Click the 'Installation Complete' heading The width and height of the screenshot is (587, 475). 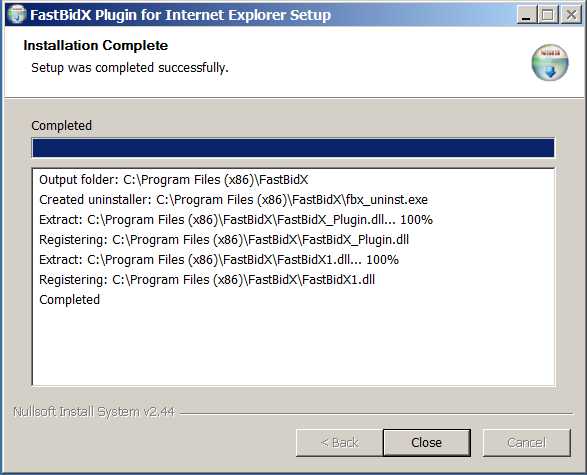pyautogui.click(x=95, y=45)
